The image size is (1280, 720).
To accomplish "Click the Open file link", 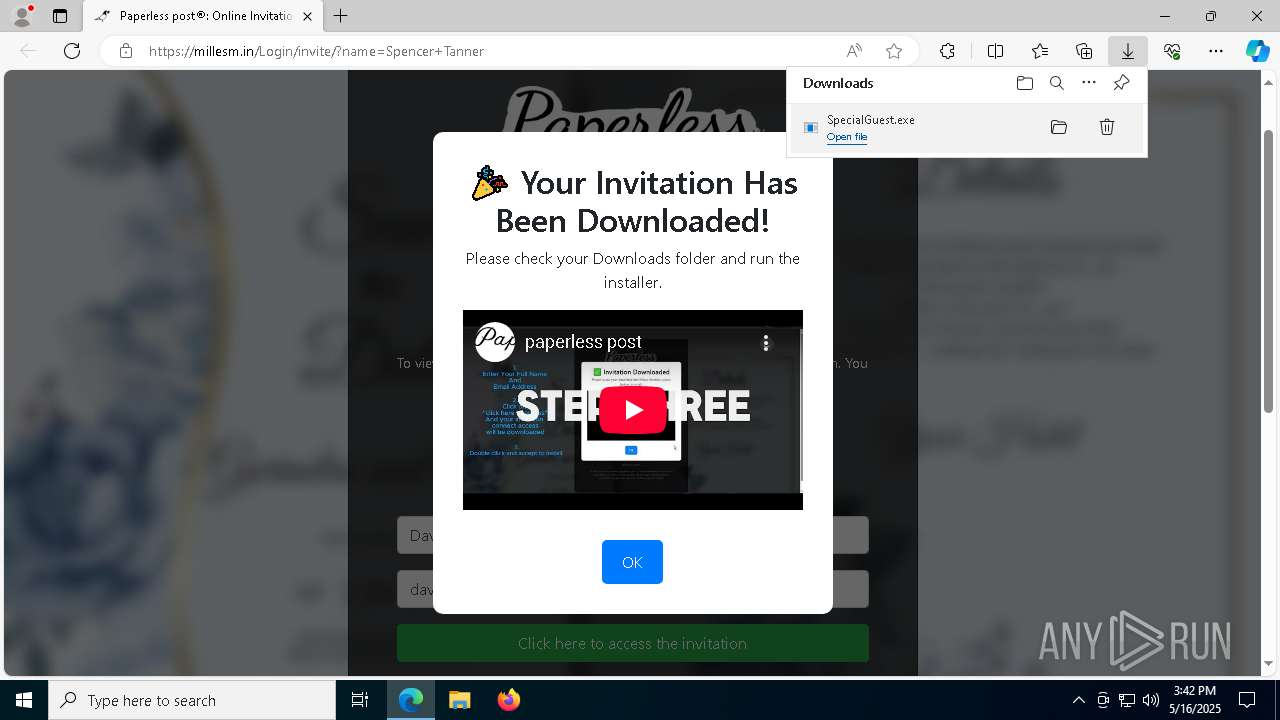I will pos(847,137).
